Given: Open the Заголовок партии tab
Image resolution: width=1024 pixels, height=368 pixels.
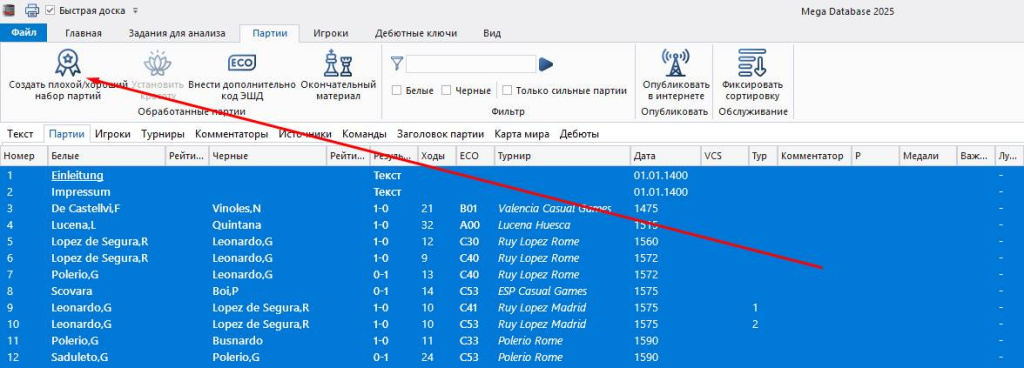Looking at the screenshot, I should click(x=440, y=134).
